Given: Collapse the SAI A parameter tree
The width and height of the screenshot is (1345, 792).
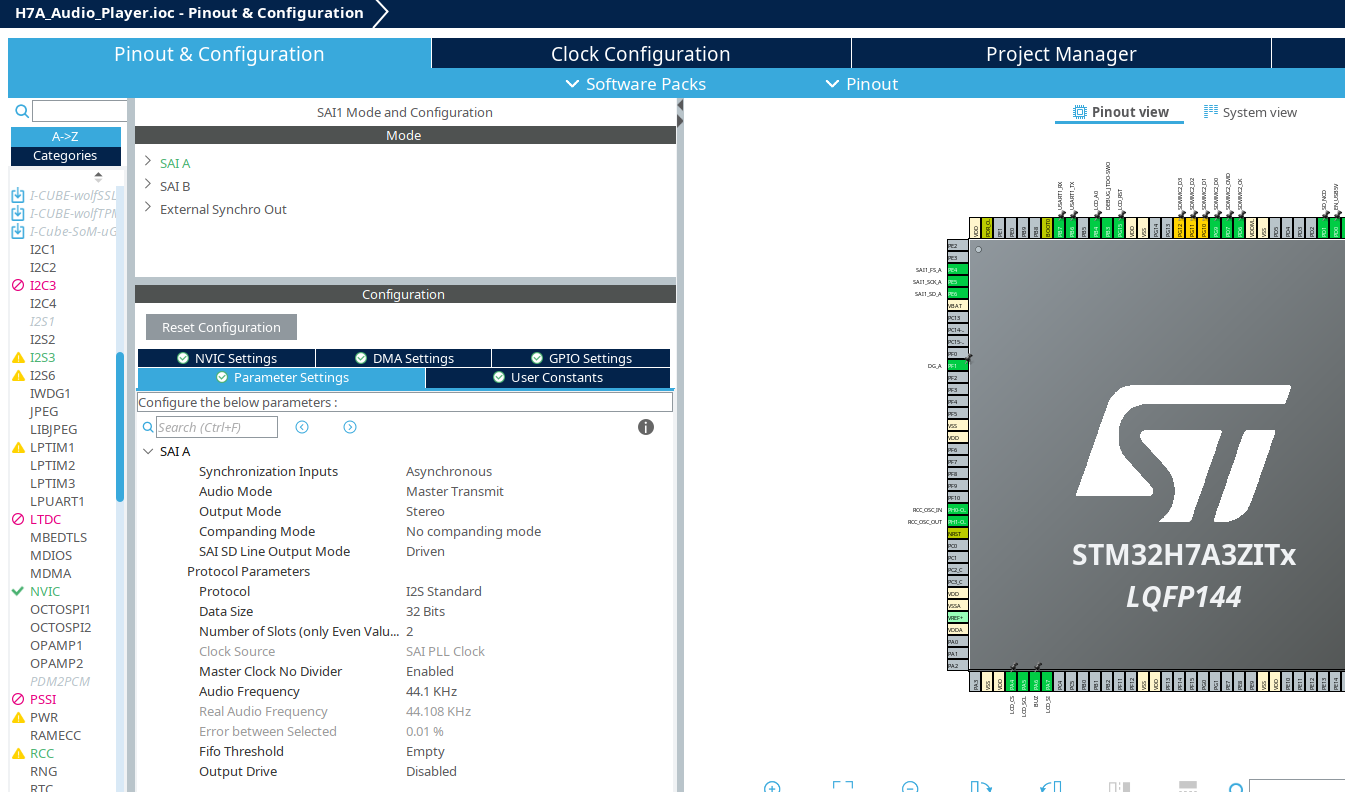Looking at the screenshot, I should [148, 451].
